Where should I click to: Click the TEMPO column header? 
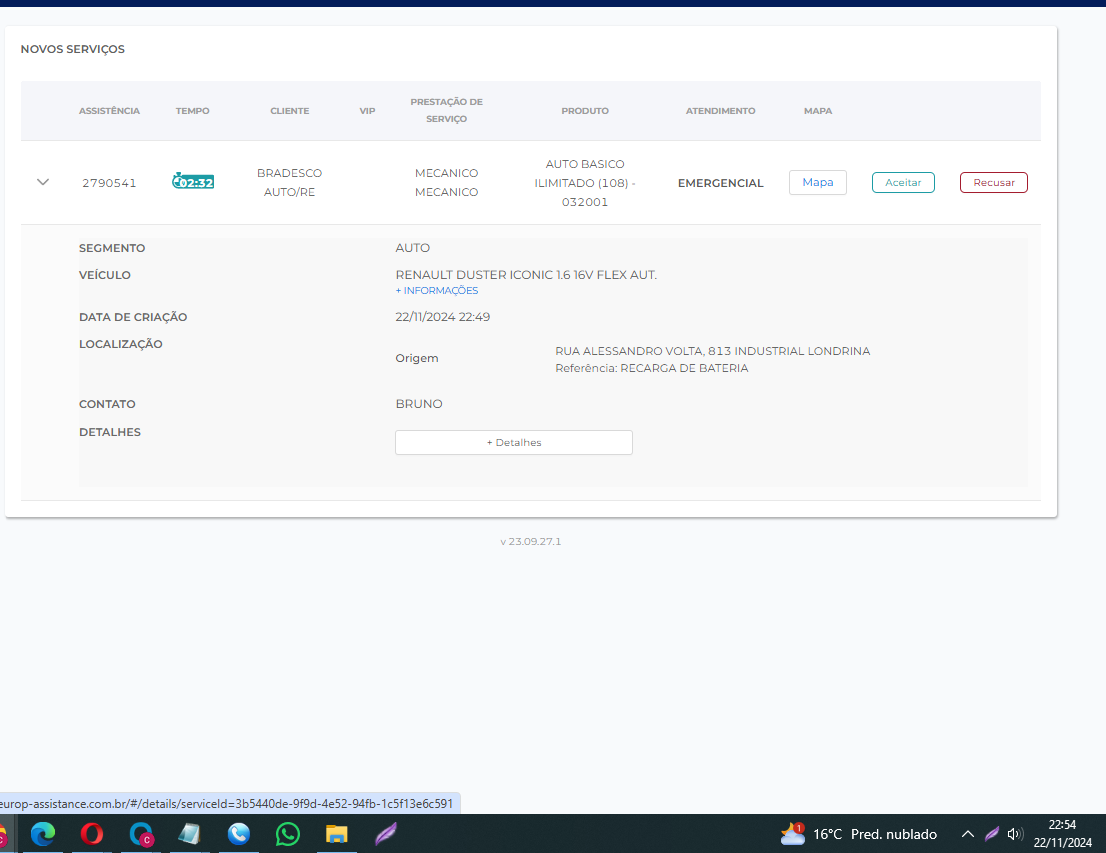pyautogui.click(x=192, y=111)
